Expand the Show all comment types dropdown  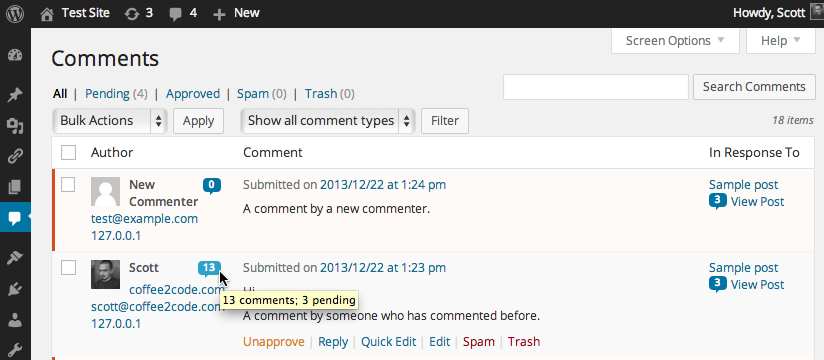328,121
